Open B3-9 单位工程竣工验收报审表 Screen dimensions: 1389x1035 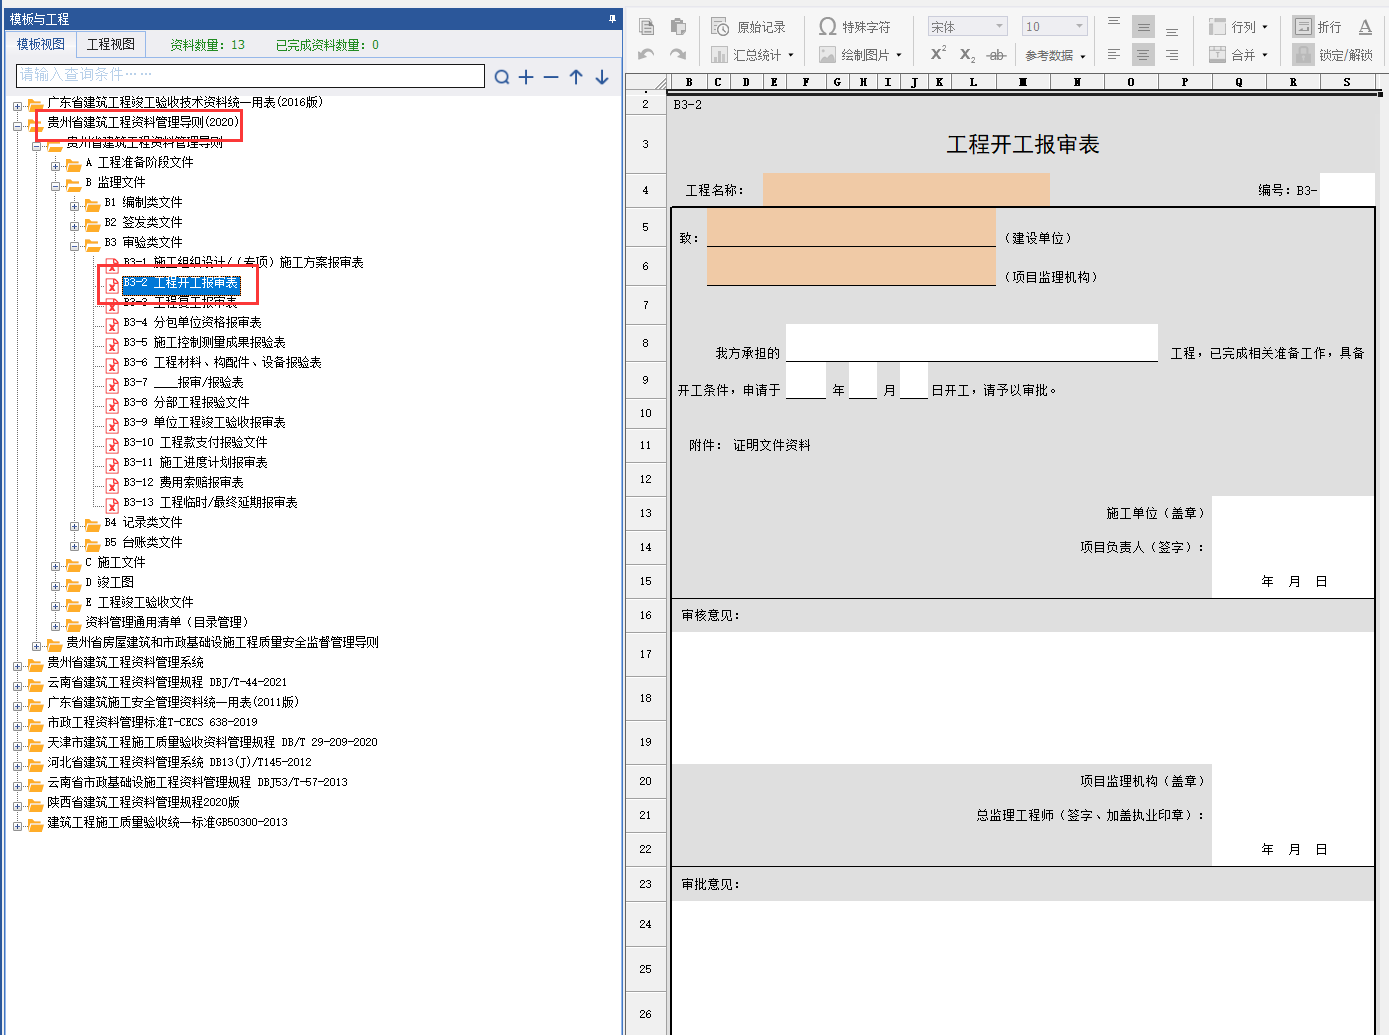click(204, 422)
